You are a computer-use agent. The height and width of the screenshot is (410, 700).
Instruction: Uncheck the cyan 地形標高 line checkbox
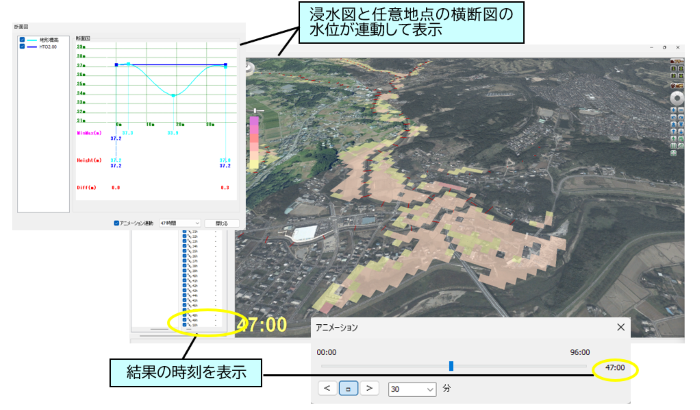(x=22, y=40)
